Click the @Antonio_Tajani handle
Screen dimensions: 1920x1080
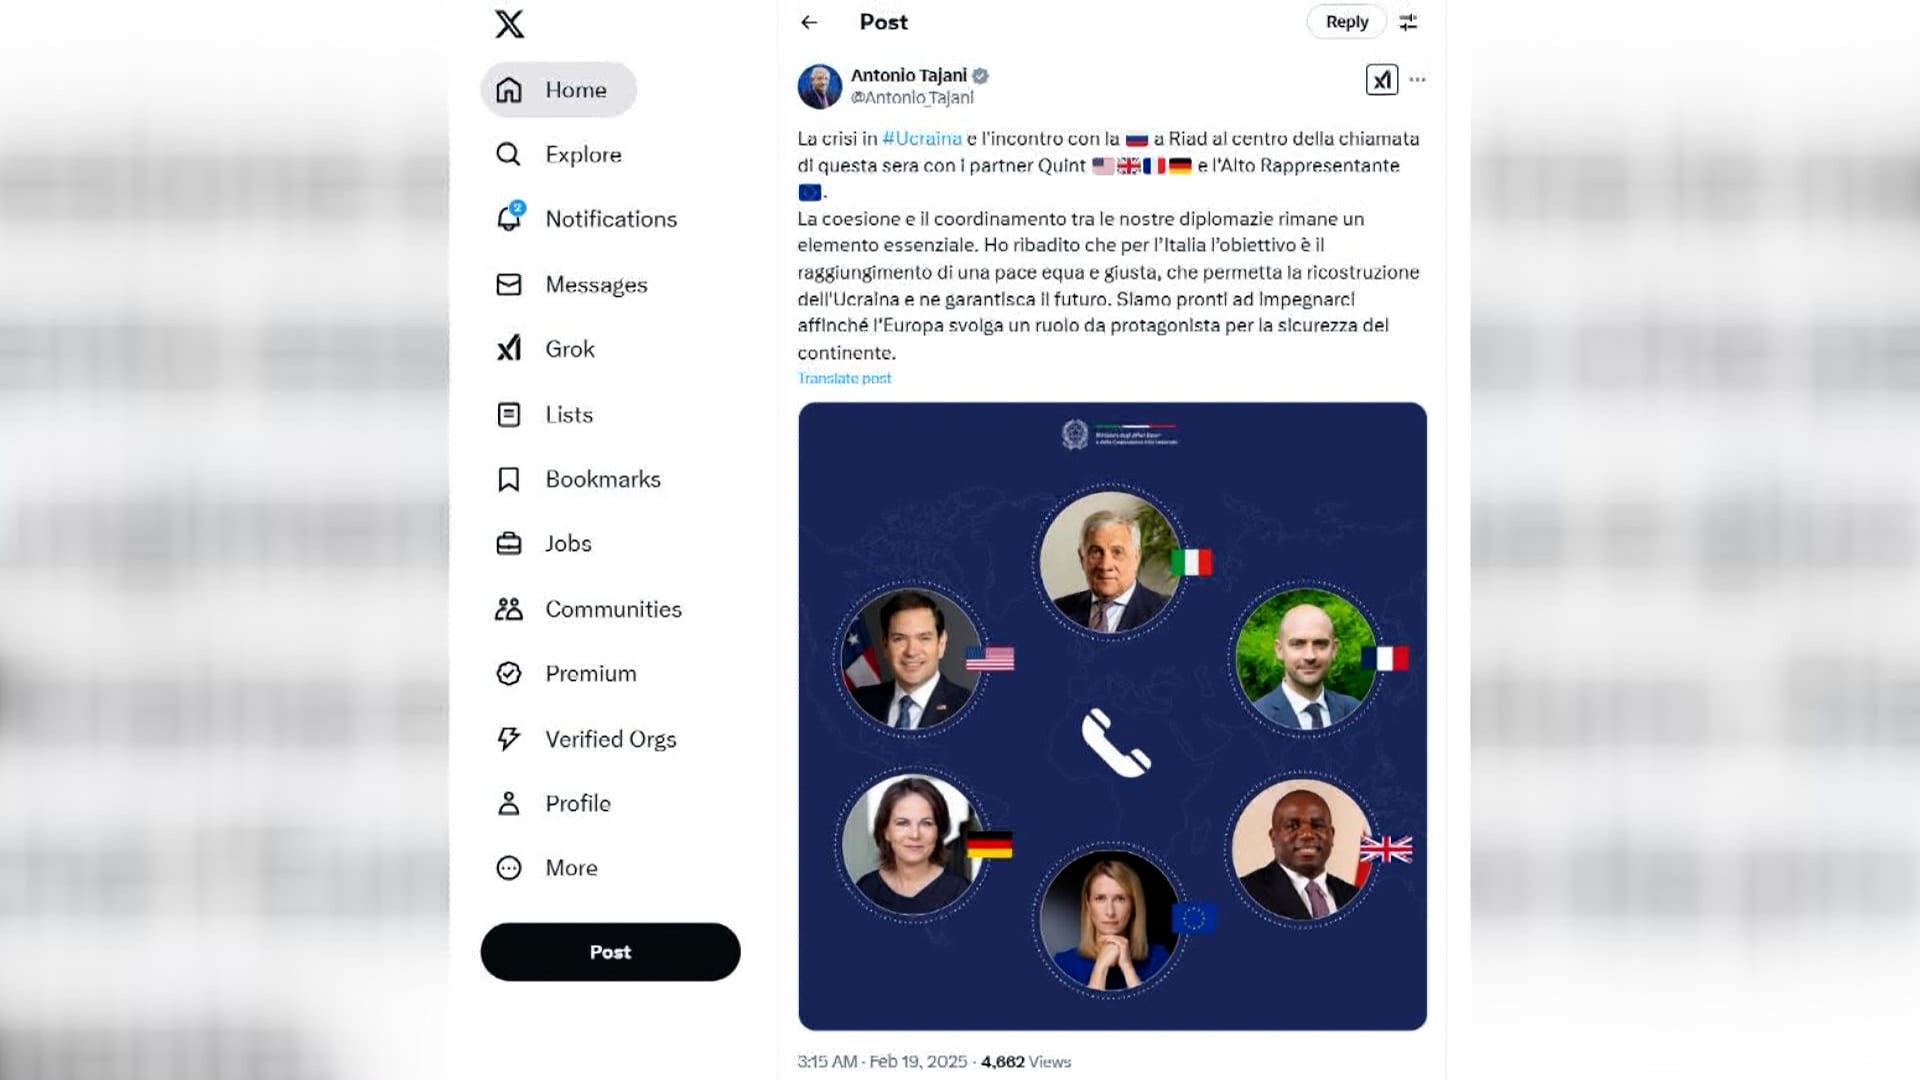[912, 98]
